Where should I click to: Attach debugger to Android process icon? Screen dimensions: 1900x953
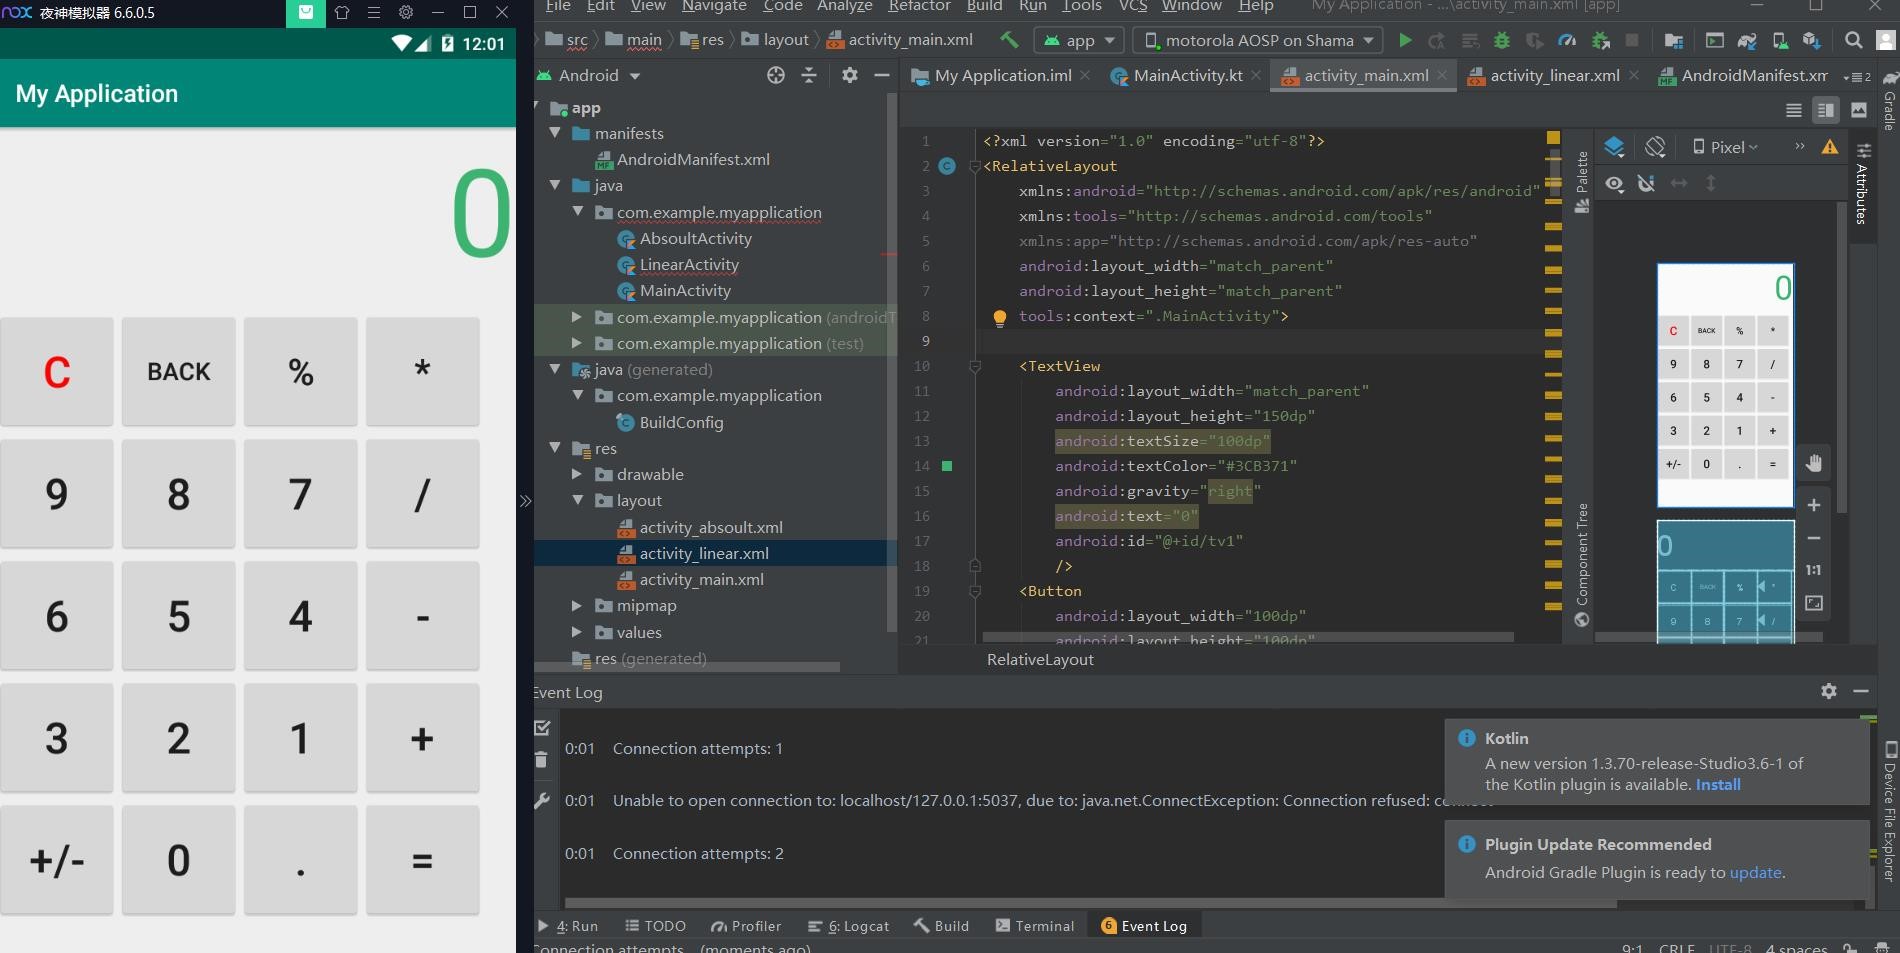tap(1601, 40)
